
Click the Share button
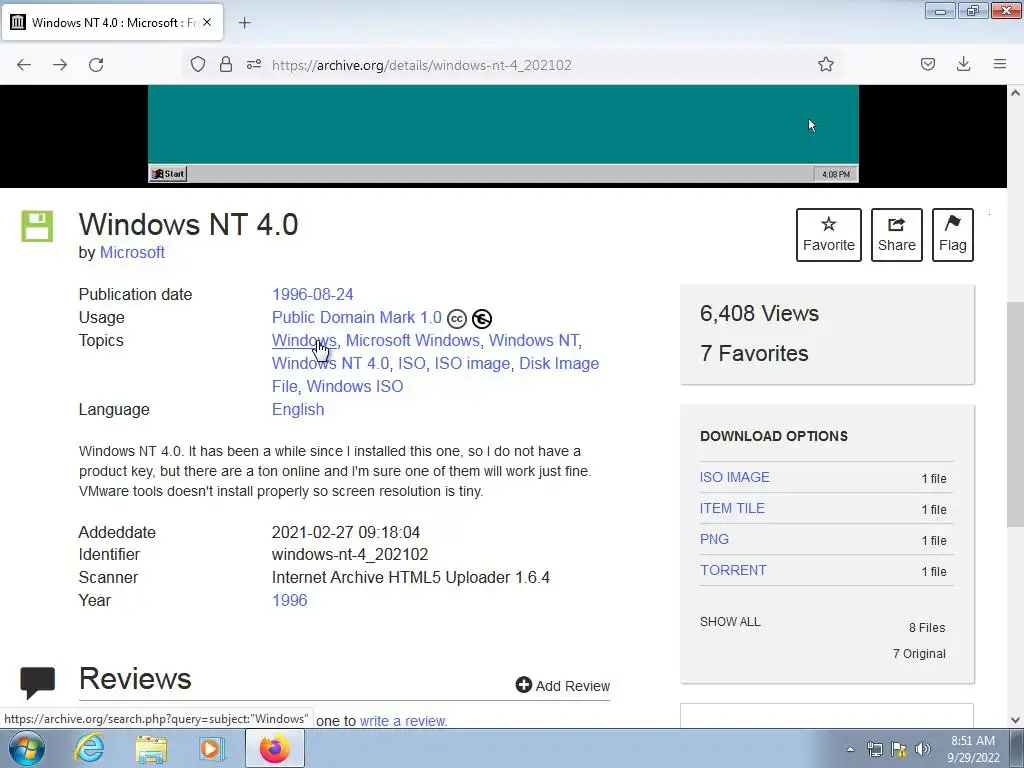pyautogui.click(x=897, y=235)
